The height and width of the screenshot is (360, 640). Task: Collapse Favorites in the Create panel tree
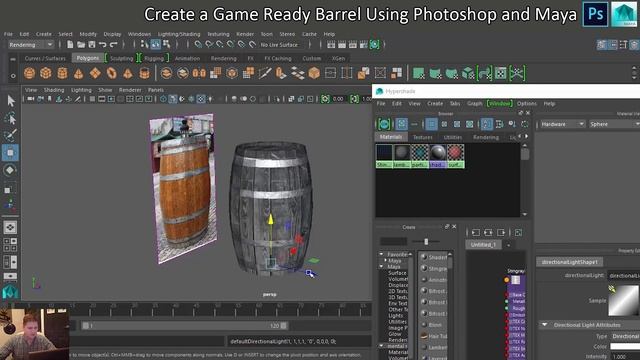[x=381, y=254]
